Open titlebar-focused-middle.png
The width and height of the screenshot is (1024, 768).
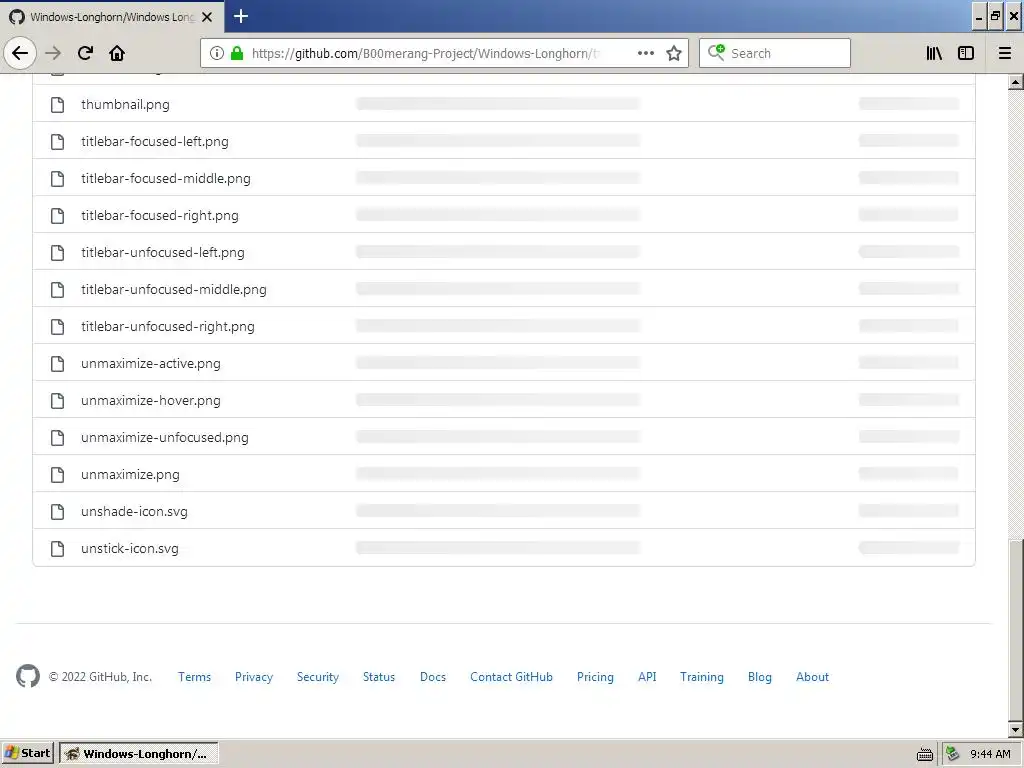(x=166, y=178)
